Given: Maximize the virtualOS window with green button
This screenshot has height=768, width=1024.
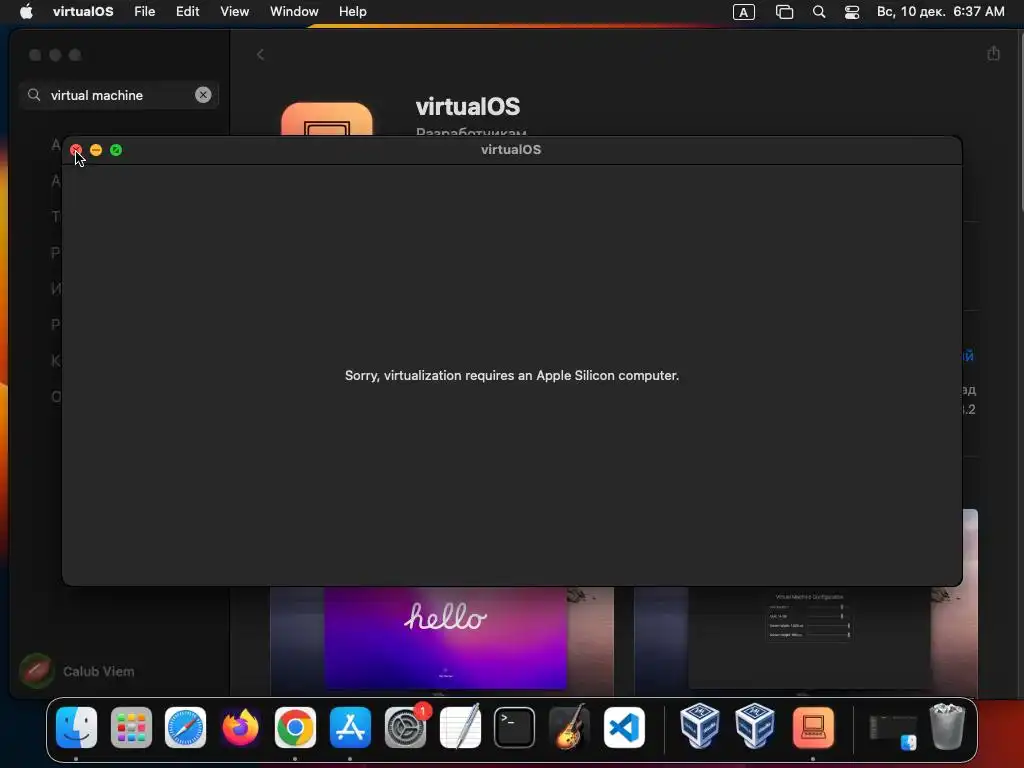Looking at the screenshot, I should pyautogui.click(x=116, y=150).
